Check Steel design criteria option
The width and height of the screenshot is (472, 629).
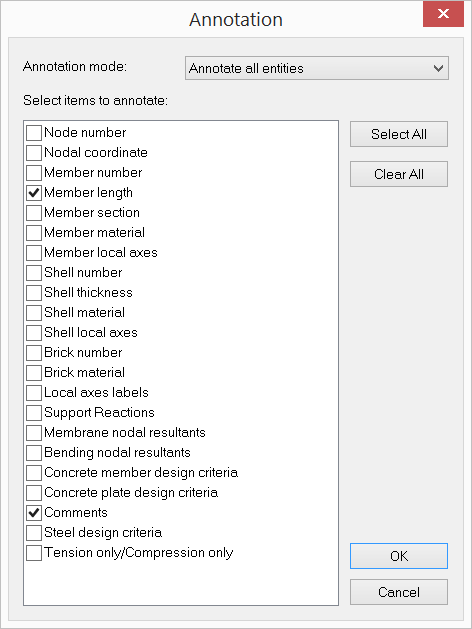(34, 533)
